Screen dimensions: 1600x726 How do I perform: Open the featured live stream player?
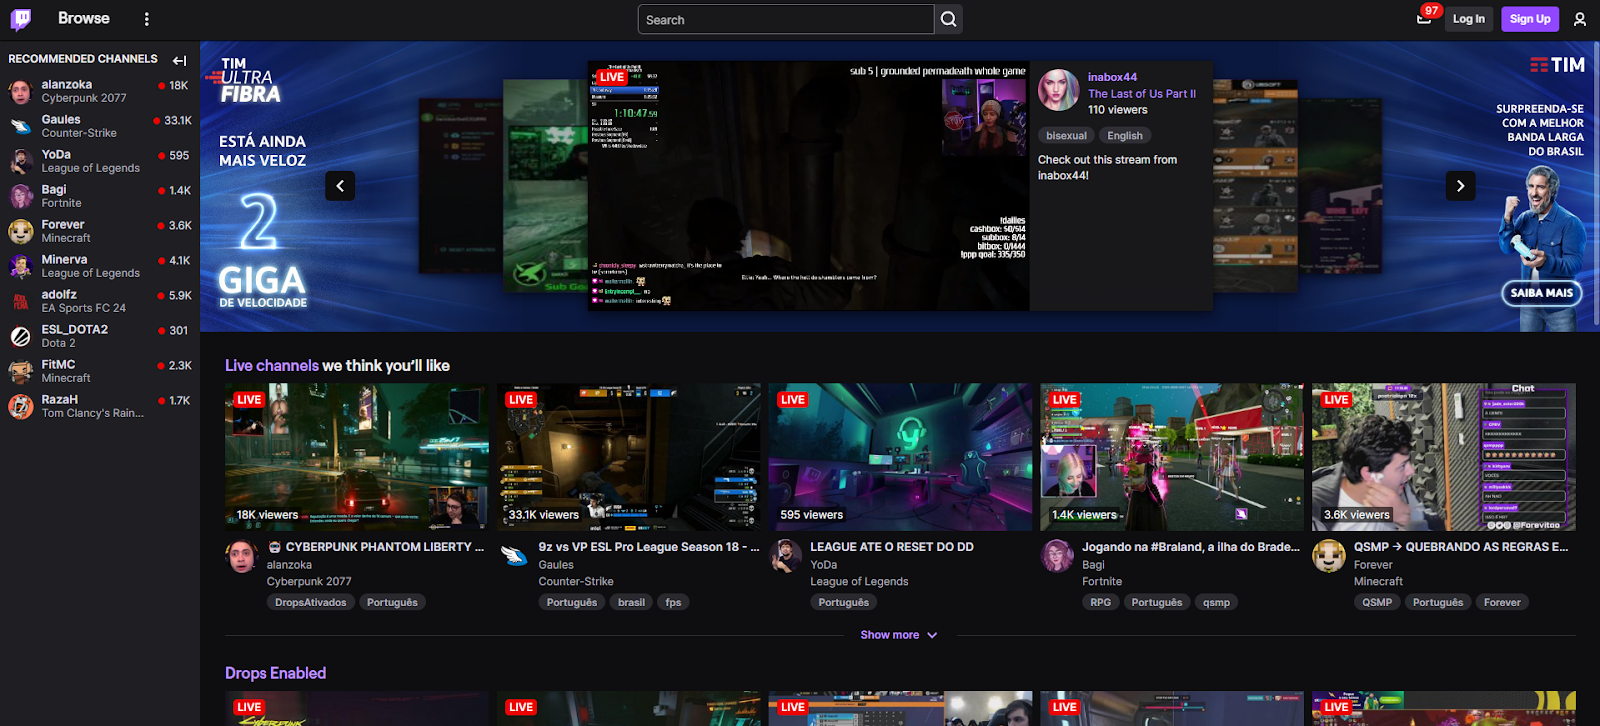808,186
